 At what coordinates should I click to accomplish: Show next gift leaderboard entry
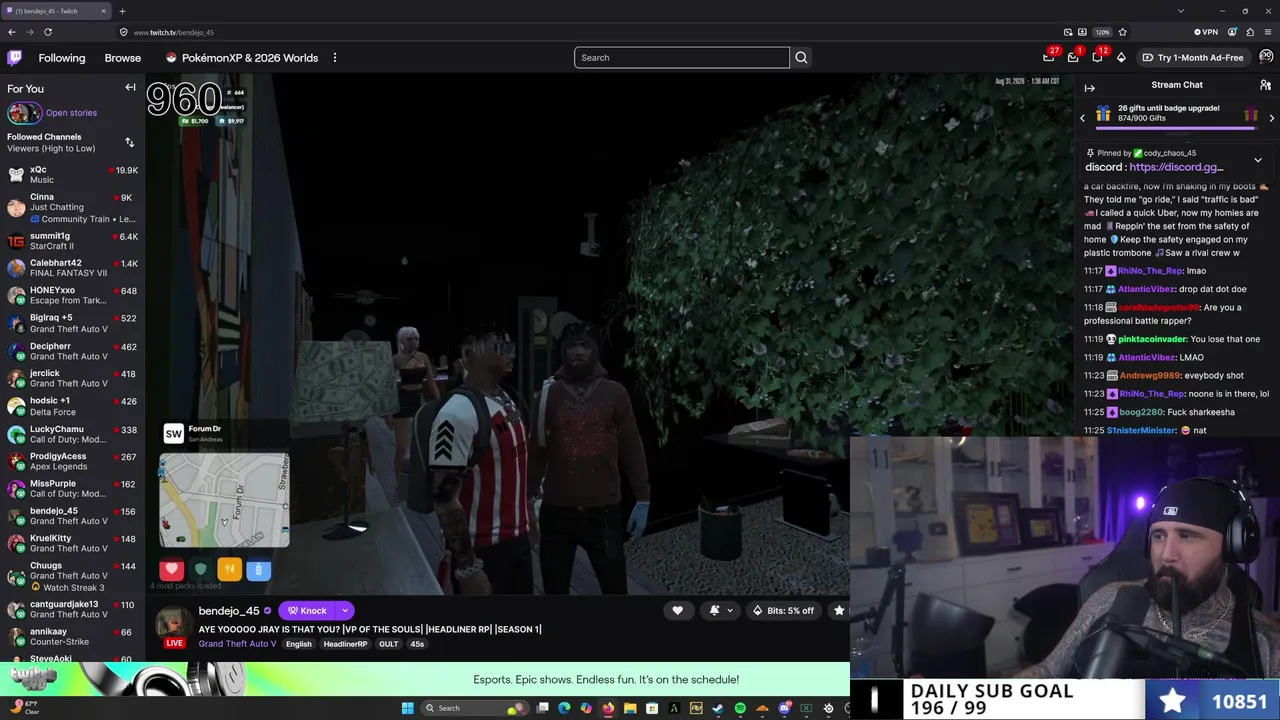[x=1271, y=118]
